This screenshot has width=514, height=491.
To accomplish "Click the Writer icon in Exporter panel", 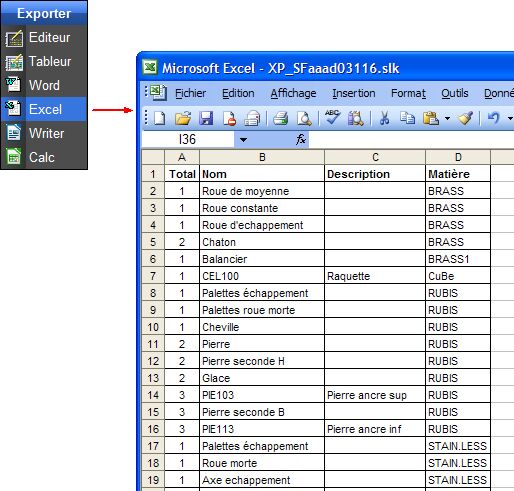I will coord(14,133).
